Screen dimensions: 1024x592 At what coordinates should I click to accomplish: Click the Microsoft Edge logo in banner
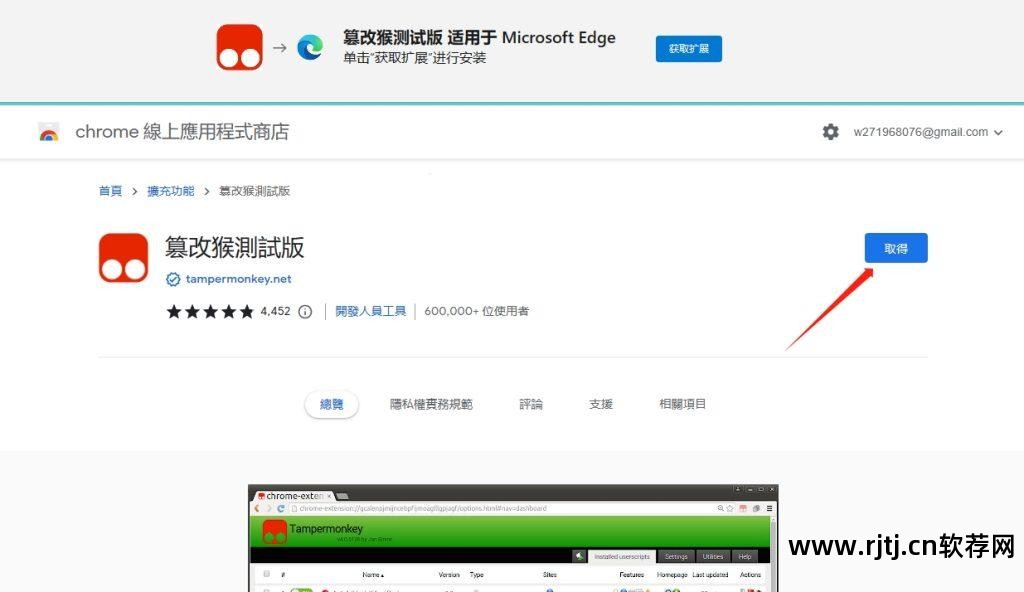click(310, 48)
